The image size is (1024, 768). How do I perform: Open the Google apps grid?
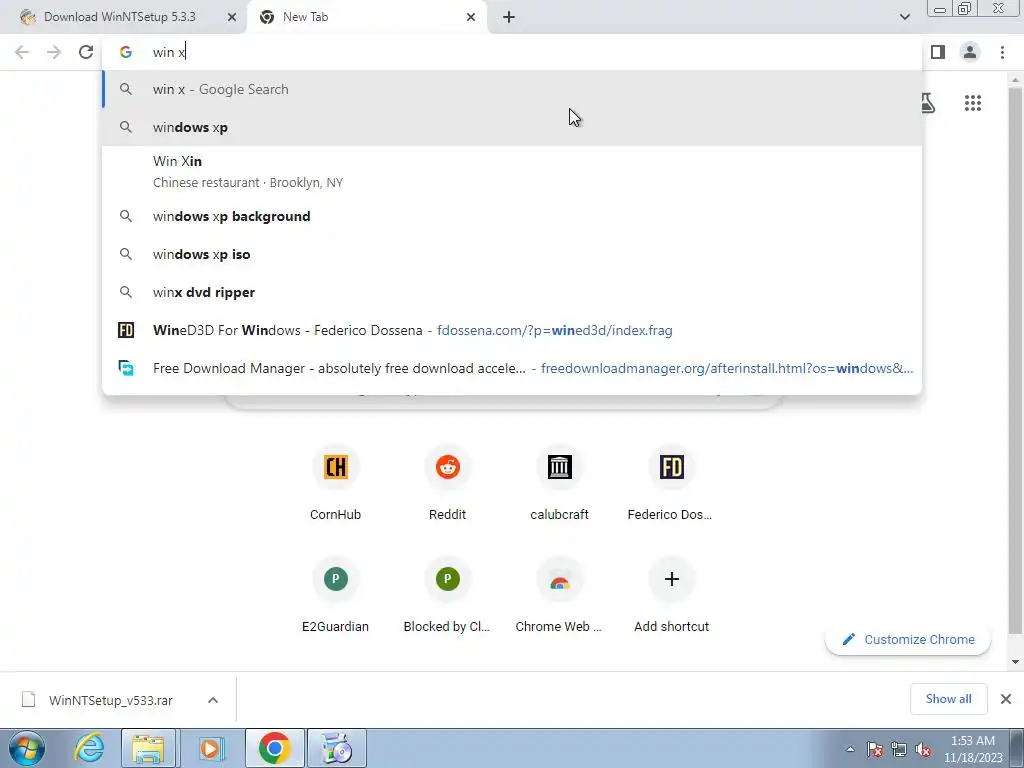pyautogui.click(x=972, y=103)
